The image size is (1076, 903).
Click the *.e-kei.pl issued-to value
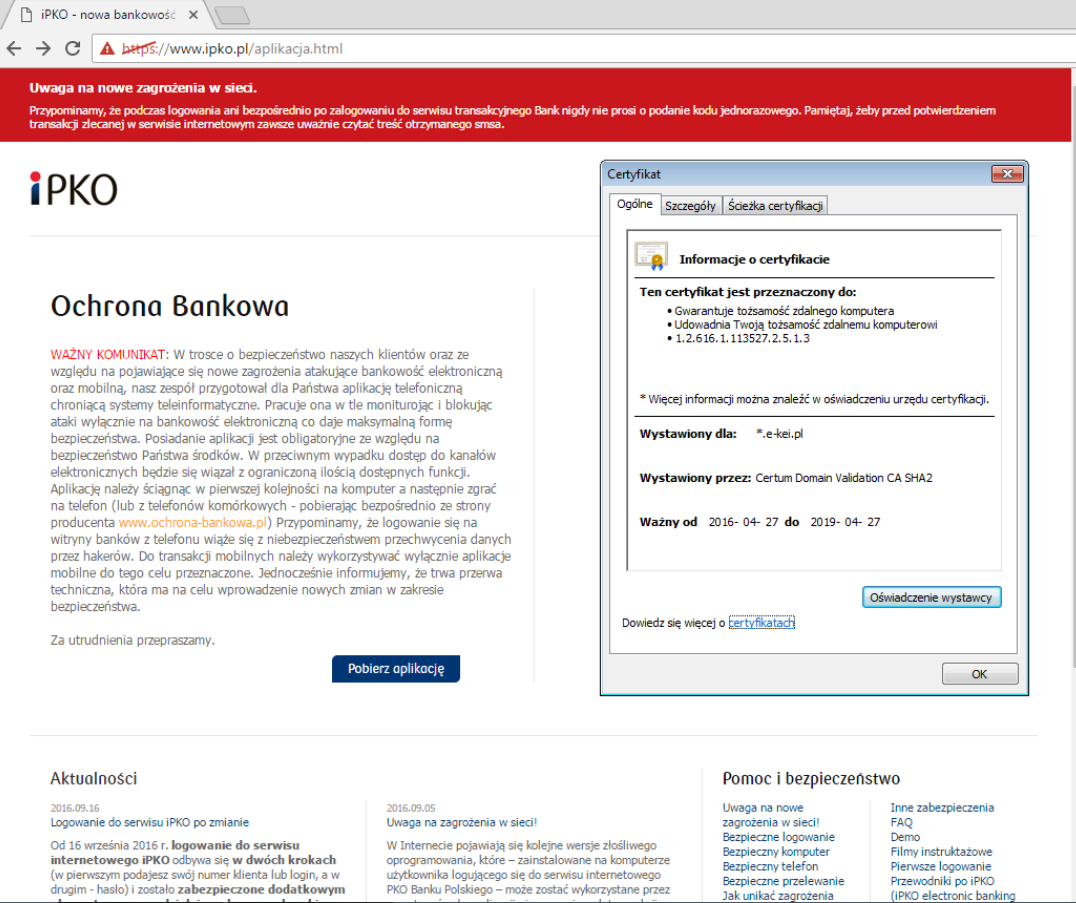pos(780,434)
